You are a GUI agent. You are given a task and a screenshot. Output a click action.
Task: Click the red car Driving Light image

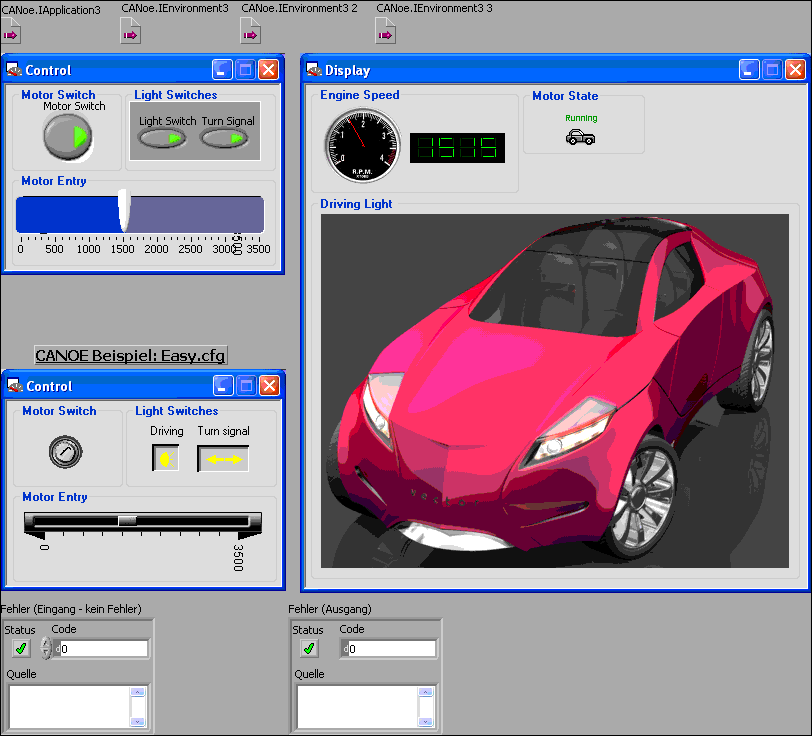pos(554,392)
